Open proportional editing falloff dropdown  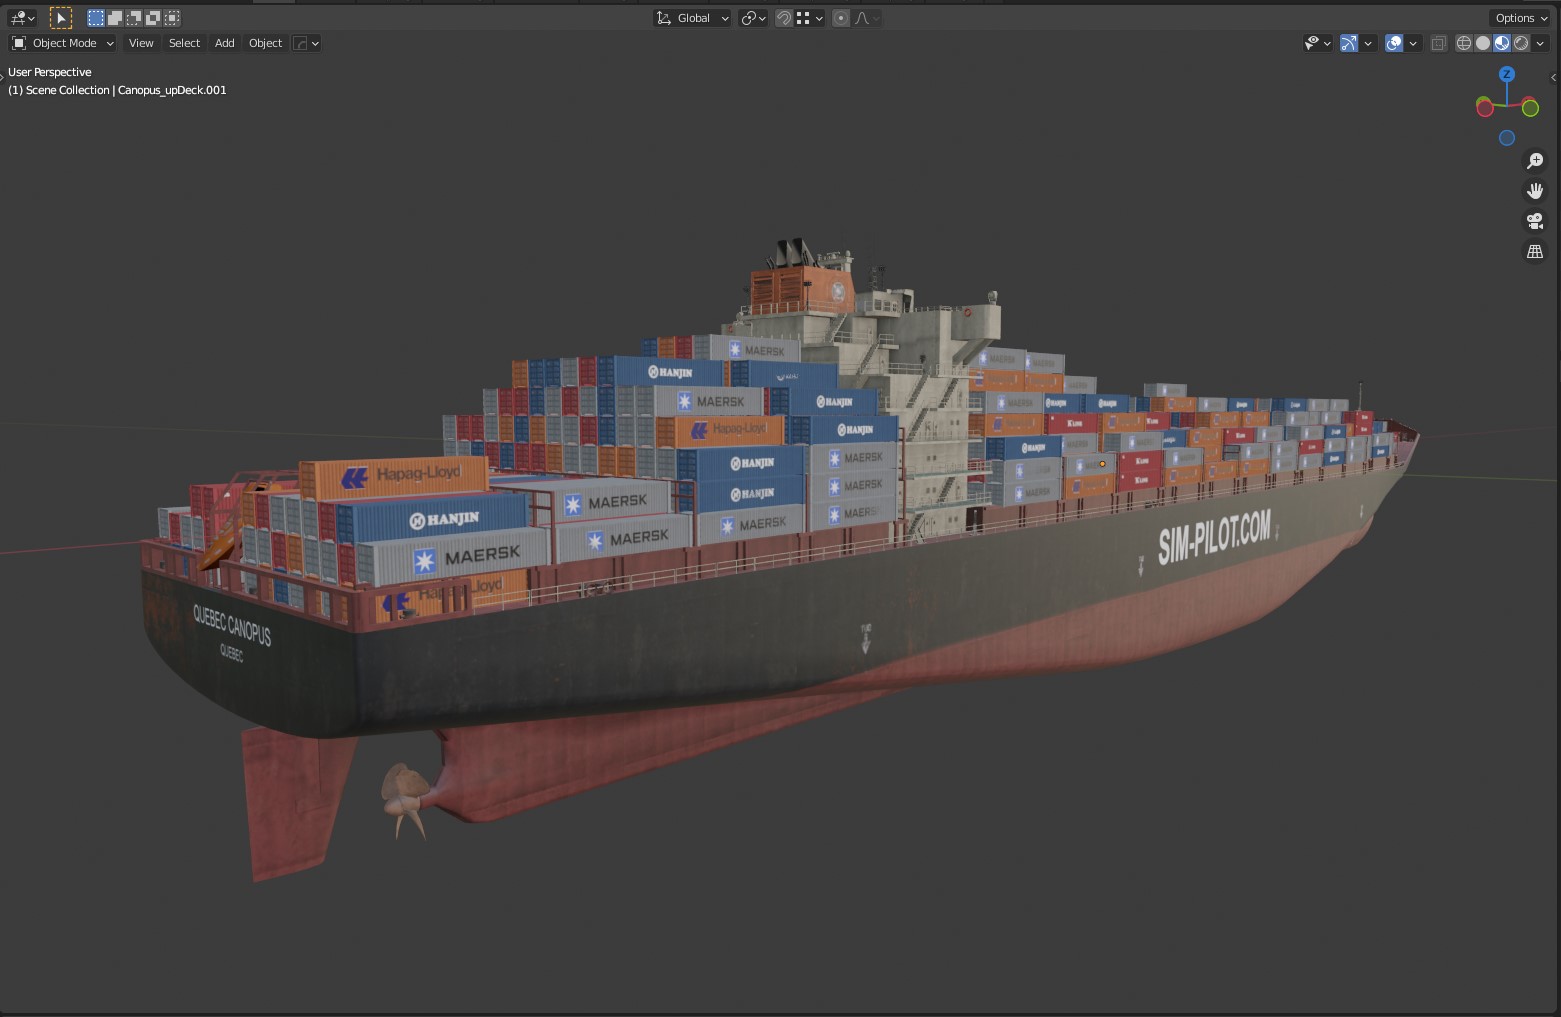coord(866,18)
